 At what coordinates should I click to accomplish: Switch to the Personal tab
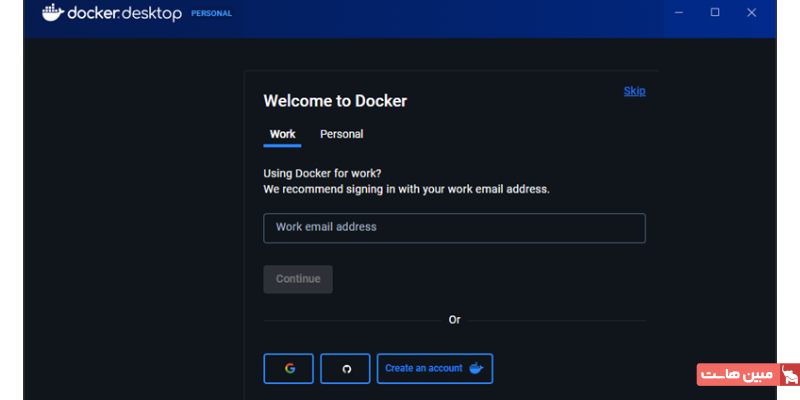click(x=341, y=134)
